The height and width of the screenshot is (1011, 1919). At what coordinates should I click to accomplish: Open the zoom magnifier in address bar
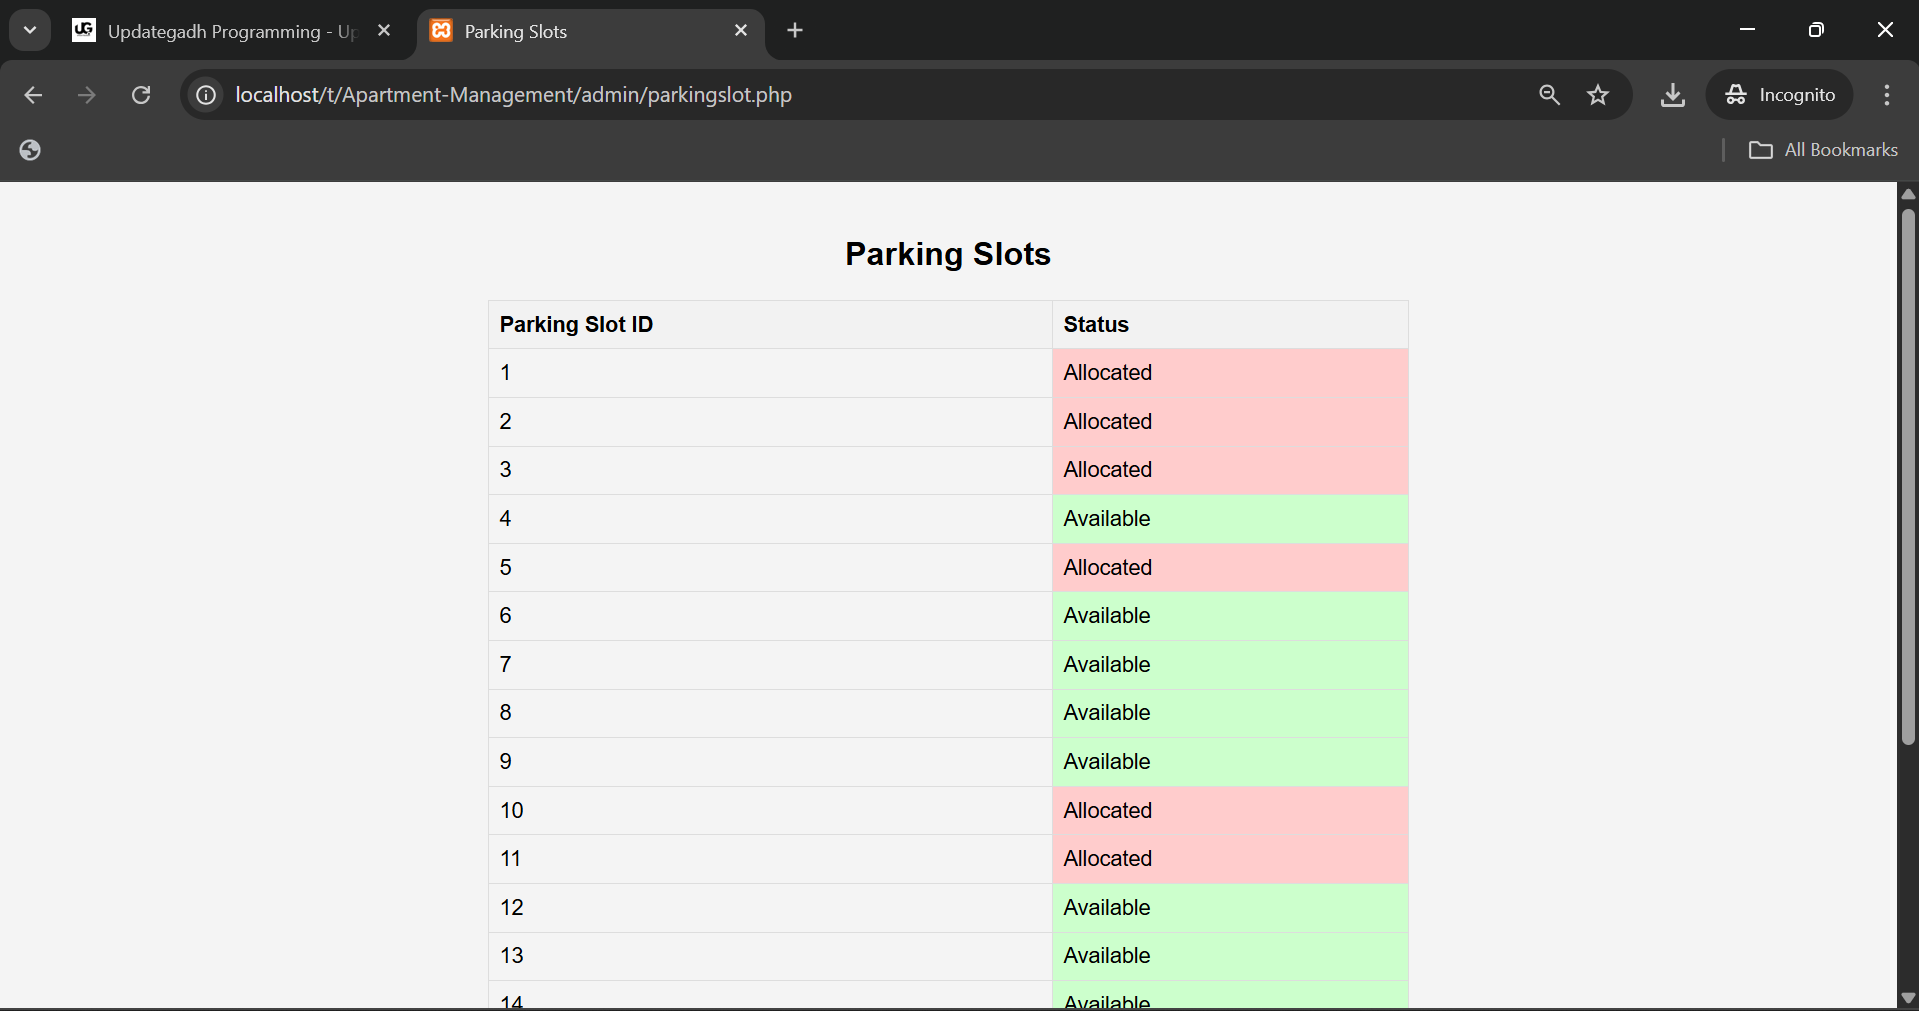pos(1549,95)
